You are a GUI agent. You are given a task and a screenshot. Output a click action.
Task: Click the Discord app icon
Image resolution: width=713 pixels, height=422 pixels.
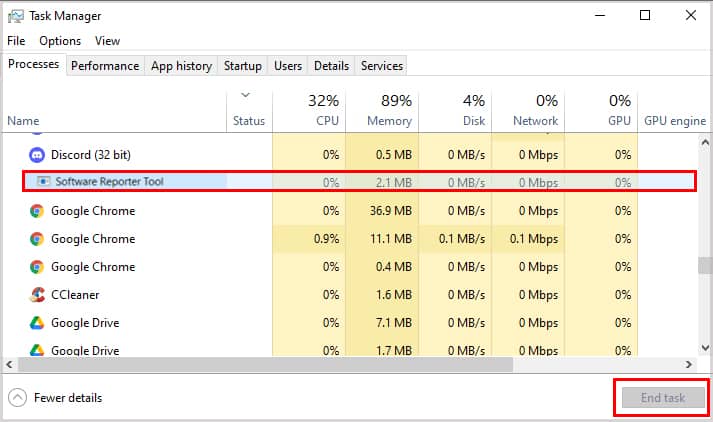(x=37, y=155)
